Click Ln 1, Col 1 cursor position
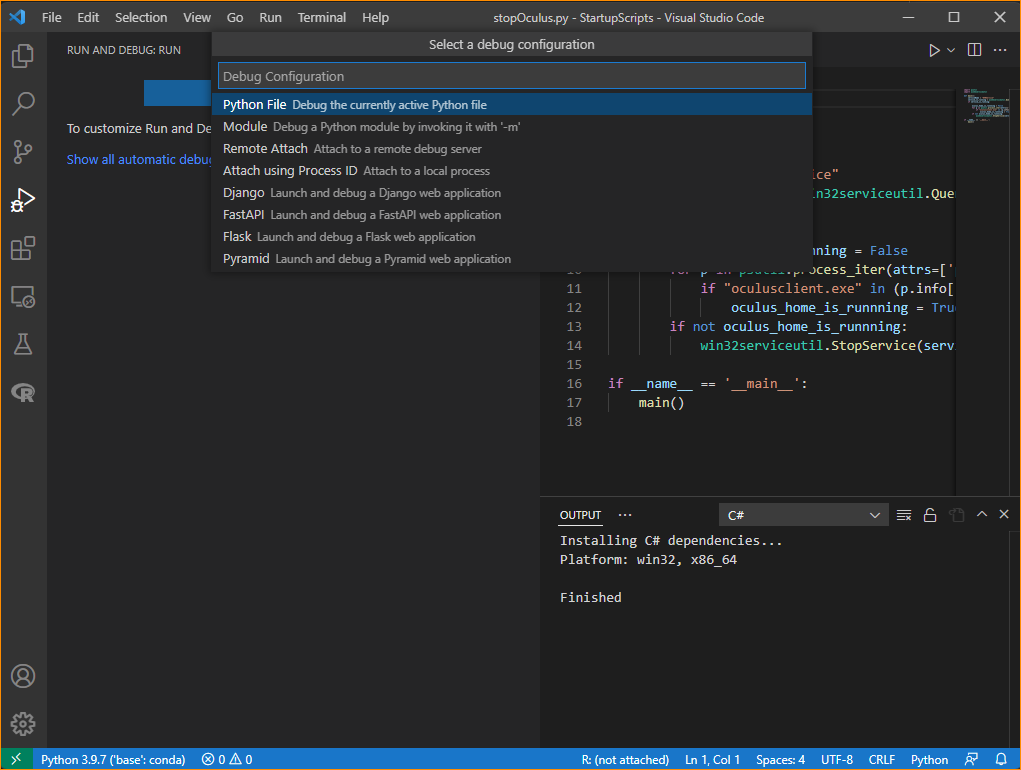 (712, 760)
